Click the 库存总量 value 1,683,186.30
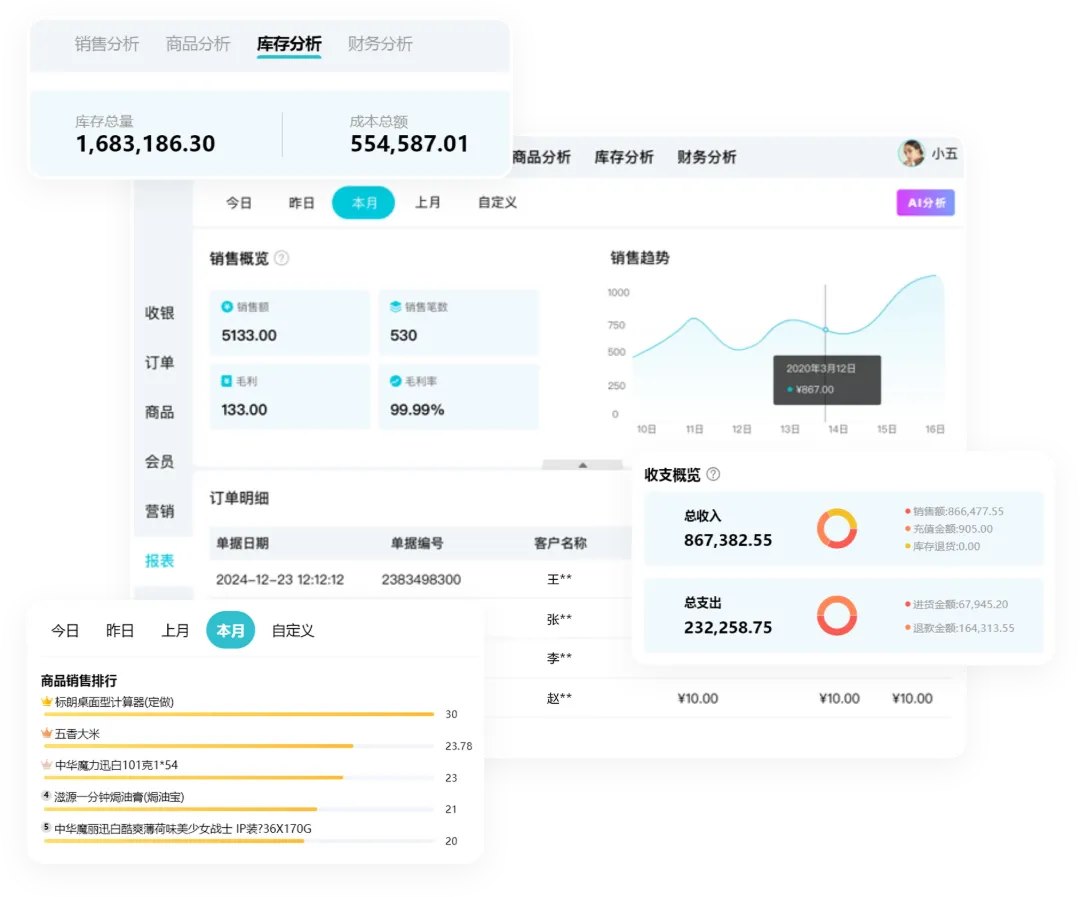 tap(145, 143)
